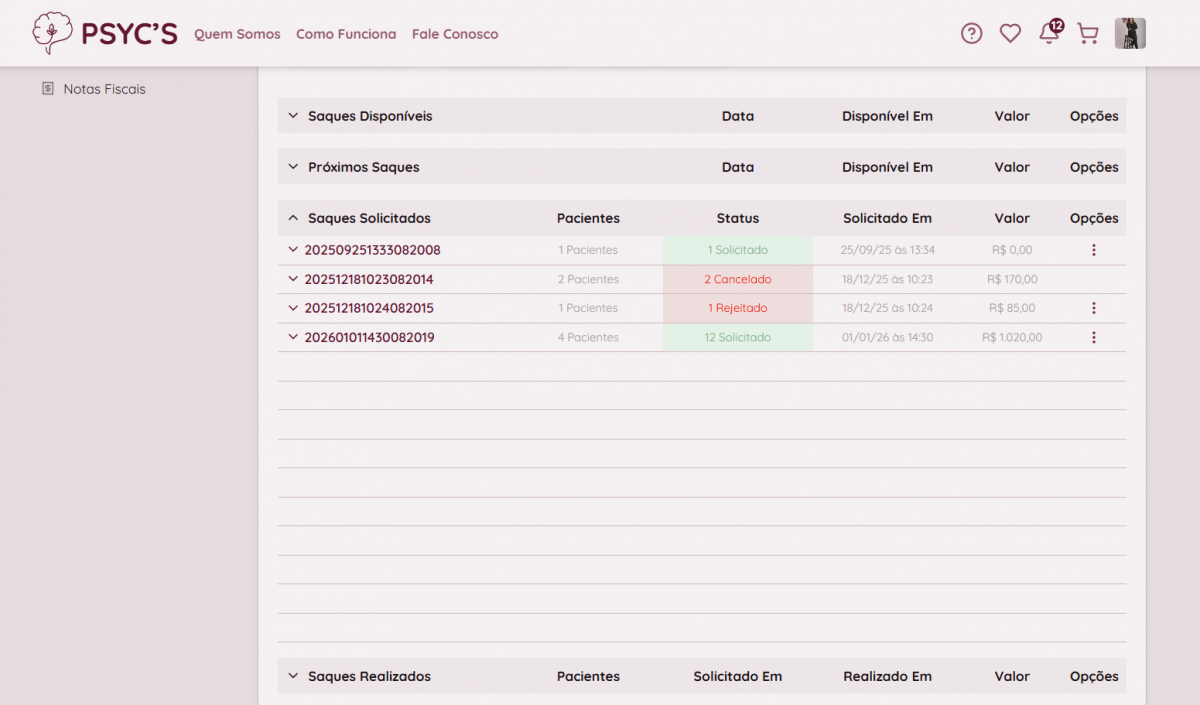Open user profile avatar
Image resolution: width=1200 pixels, height=705 pixels.
click(x=1130, y=34)
